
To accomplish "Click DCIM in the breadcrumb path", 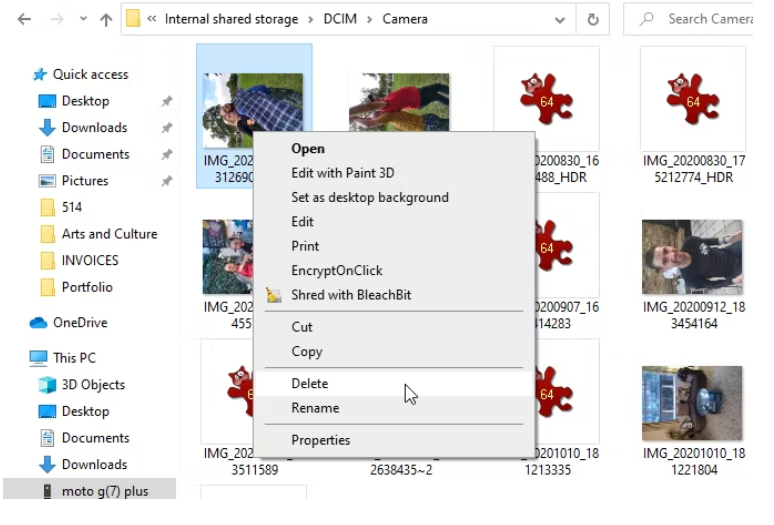I will pos(340,19).
